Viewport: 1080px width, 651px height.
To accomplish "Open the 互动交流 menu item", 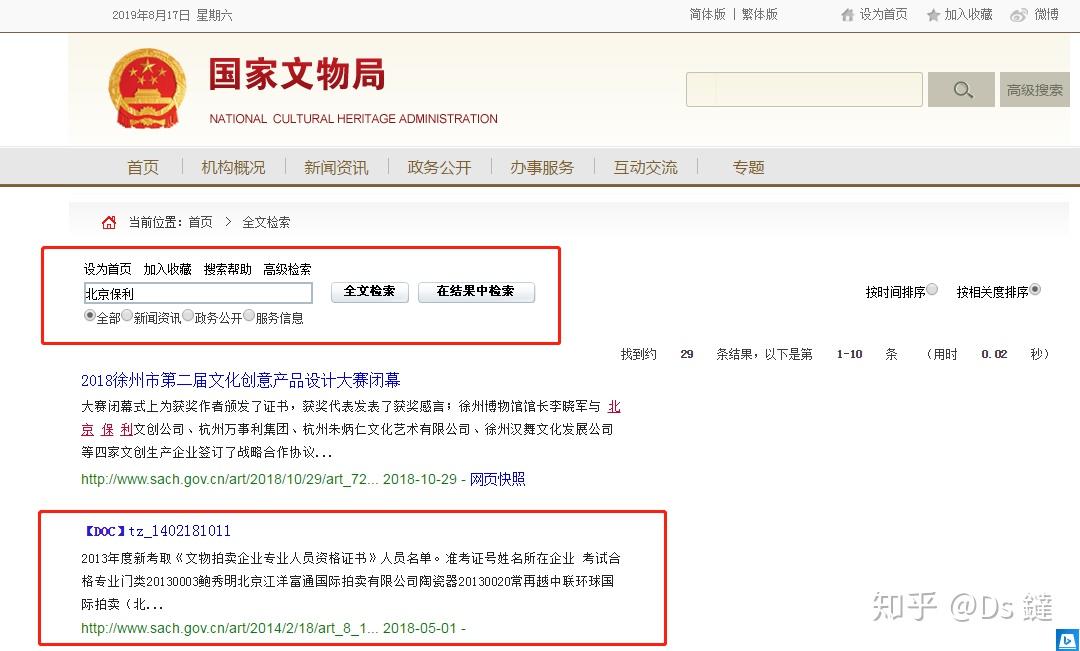I will (x=645, y=167).
